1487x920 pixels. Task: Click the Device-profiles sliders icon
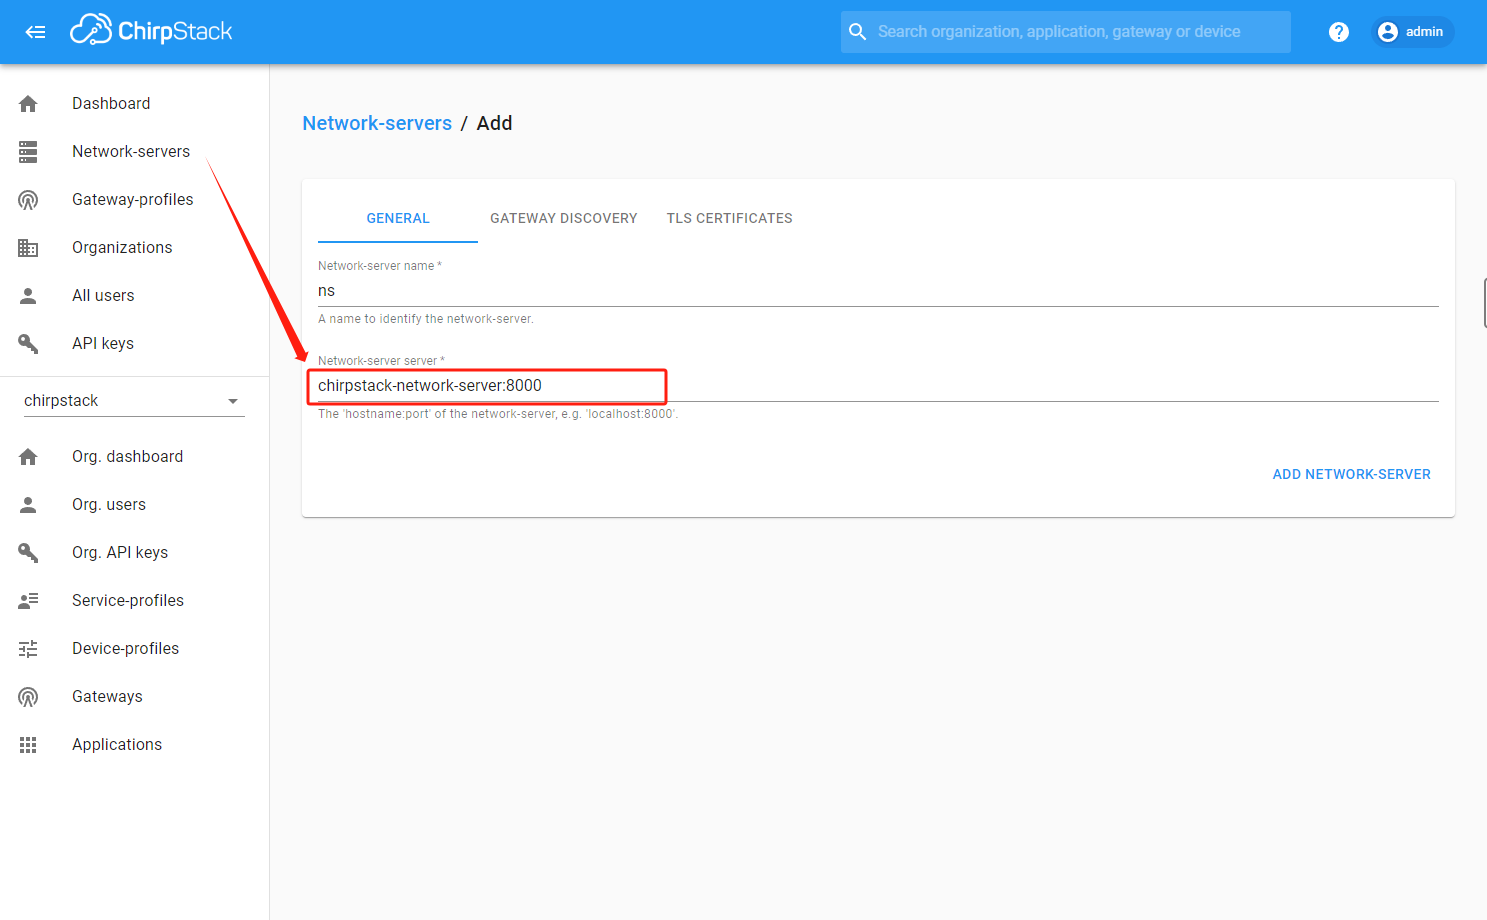pos(28,649)
